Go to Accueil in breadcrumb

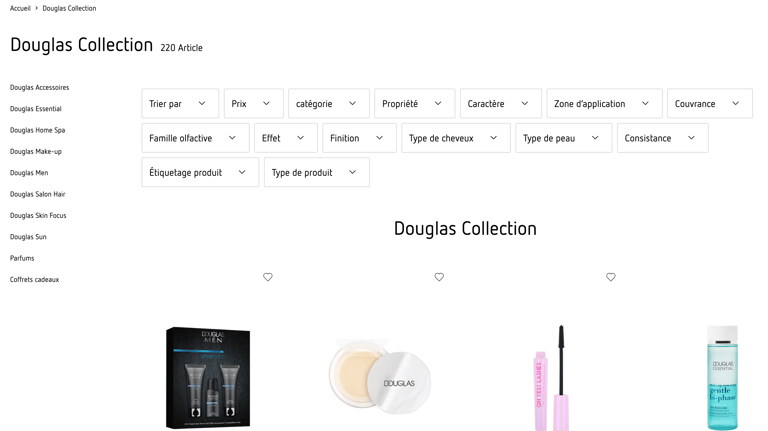(20, 8)
